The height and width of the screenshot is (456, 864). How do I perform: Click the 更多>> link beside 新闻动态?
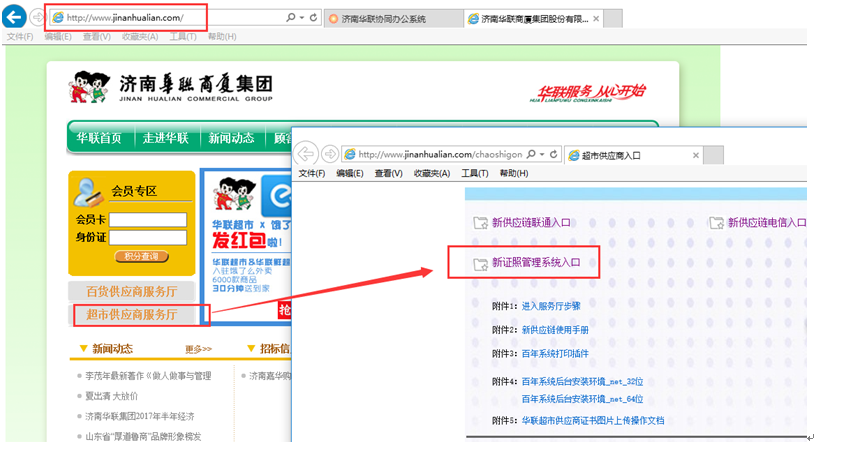pyautogui.click(x=198, y=349)
